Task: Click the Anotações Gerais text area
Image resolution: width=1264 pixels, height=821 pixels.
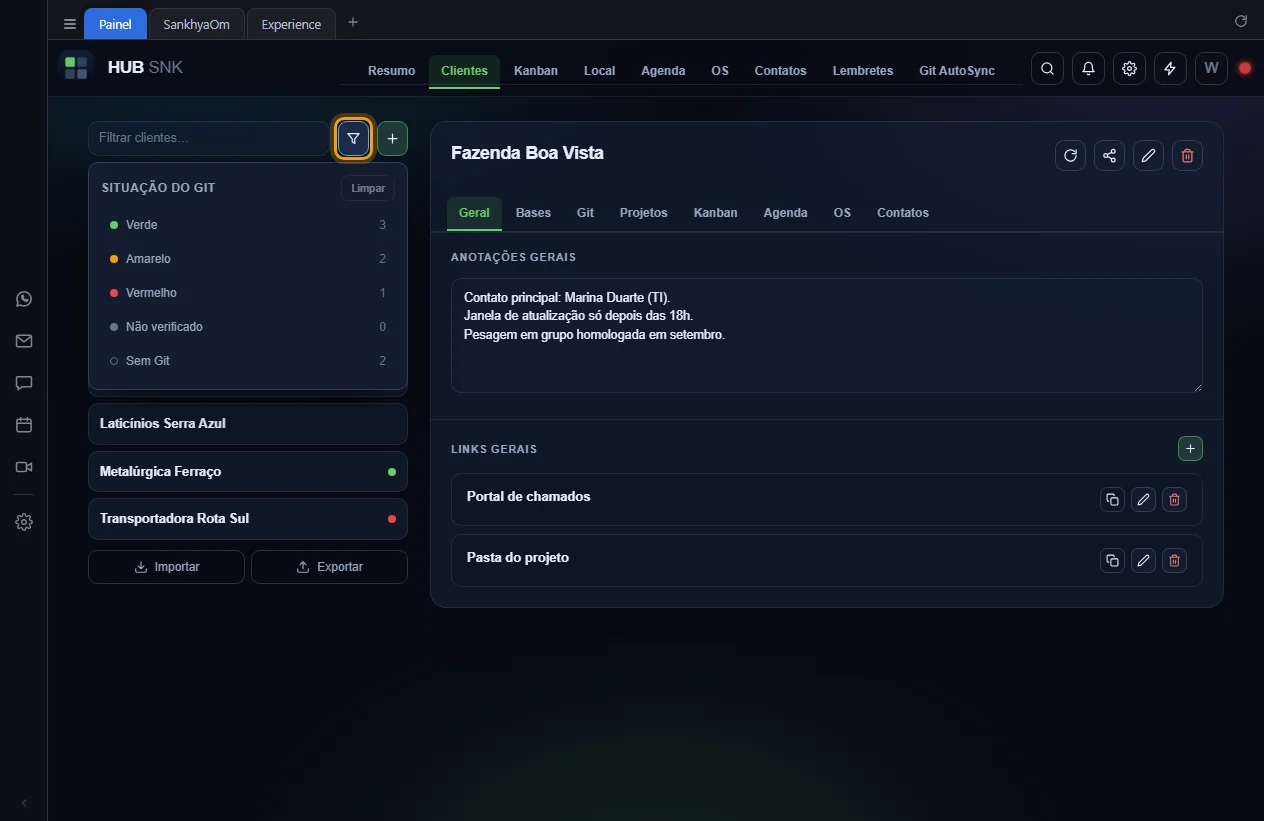Action: [827, 335]
